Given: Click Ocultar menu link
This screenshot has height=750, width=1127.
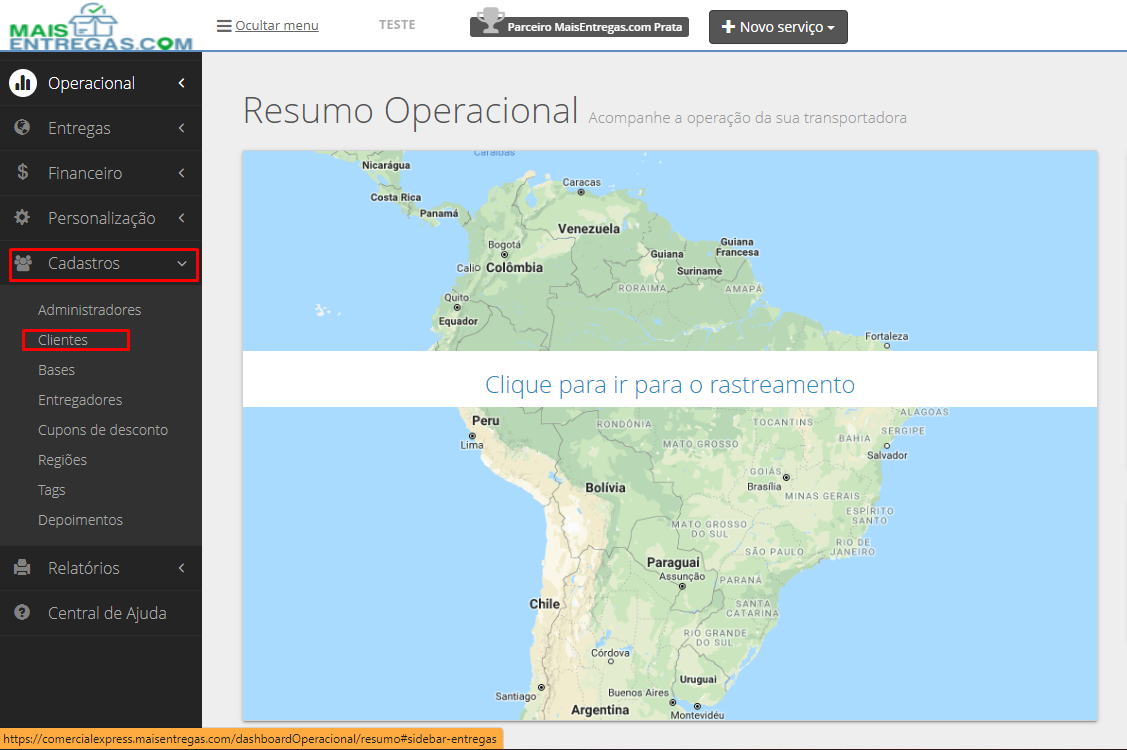Looking at the screenshot, I should (277, 25).
